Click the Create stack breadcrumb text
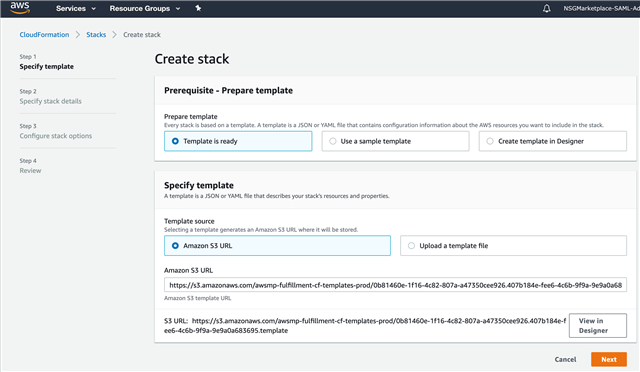640x372 pixels. 142,35
